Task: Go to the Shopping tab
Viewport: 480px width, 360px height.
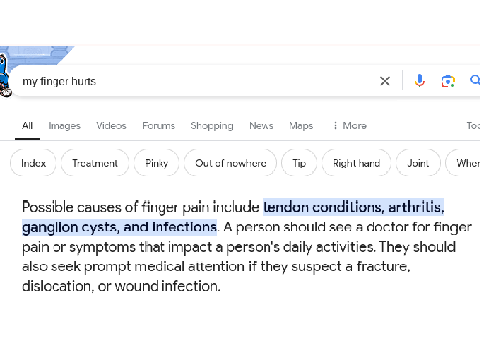Action: pos(212,126)
